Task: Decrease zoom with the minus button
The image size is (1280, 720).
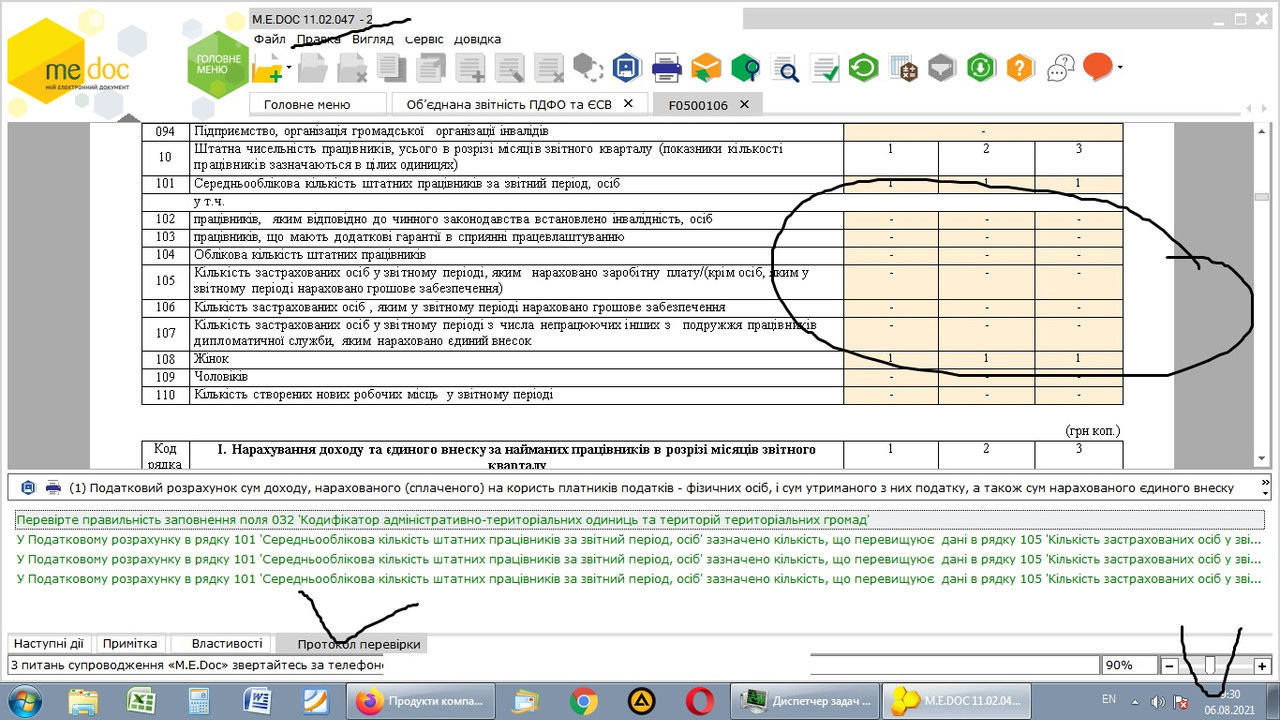Action: 1169,665
